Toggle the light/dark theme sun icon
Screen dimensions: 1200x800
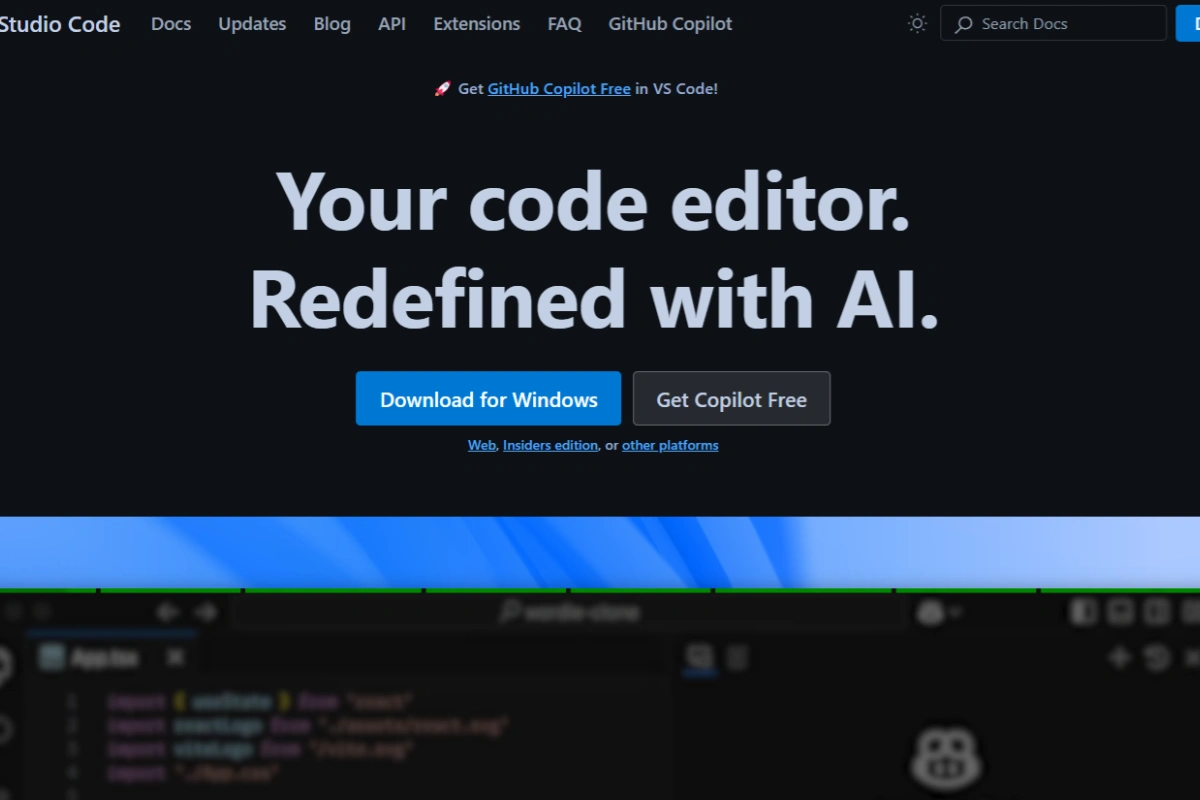[x=917, y=23]
